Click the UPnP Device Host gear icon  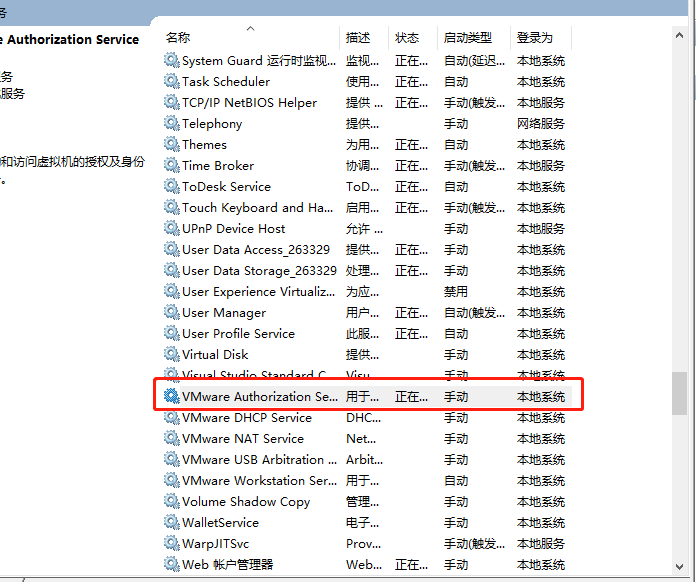pos(171,228)
